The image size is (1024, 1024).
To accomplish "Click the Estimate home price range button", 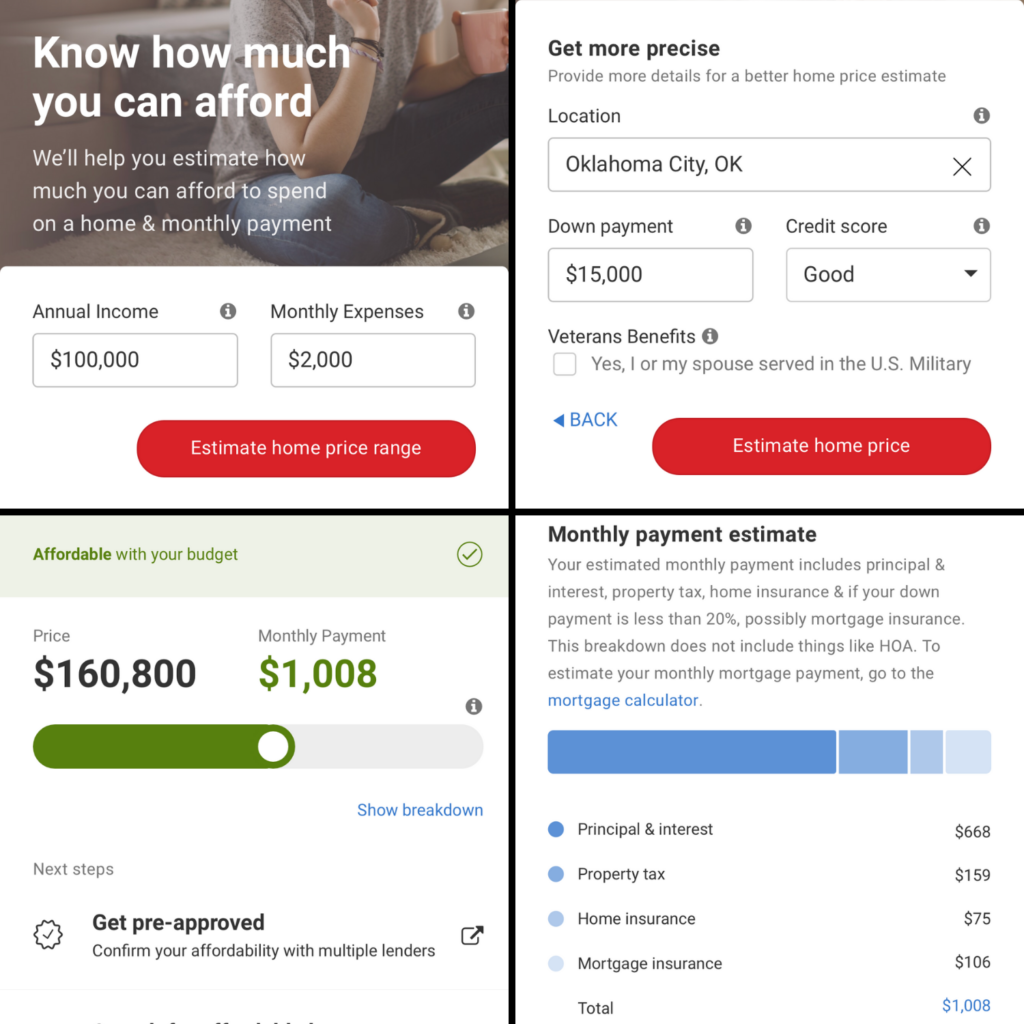I will pos(306,448).
